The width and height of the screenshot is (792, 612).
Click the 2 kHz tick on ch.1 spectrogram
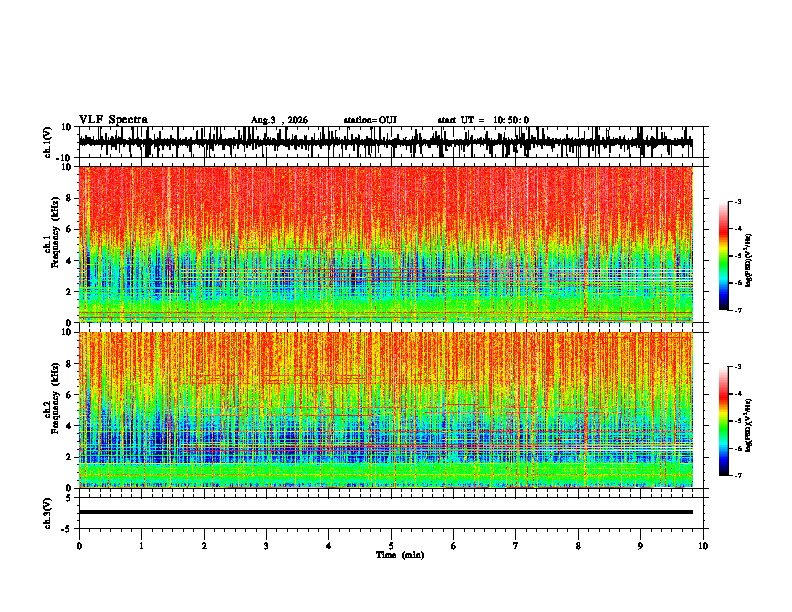pyautogui.click(x=69, y=292)
